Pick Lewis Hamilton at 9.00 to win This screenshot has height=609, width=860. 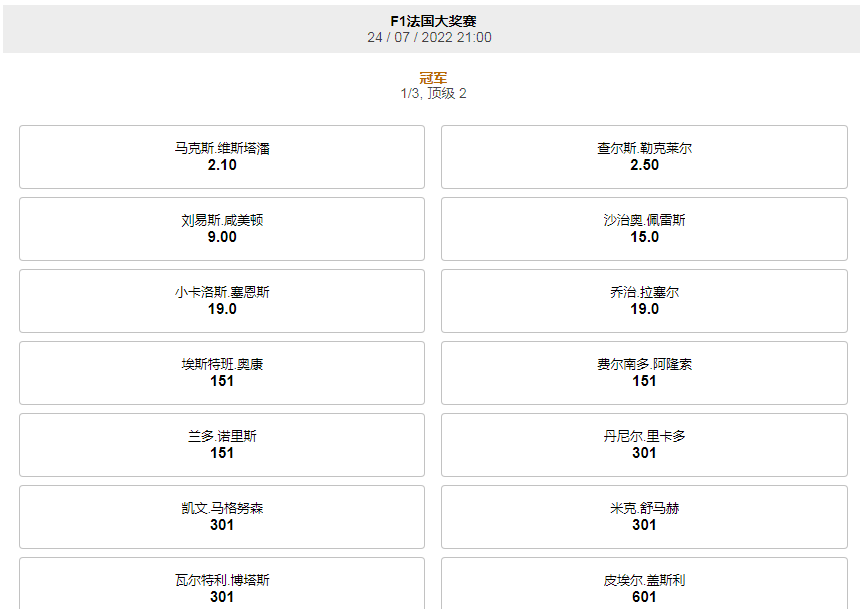(221, 229)
